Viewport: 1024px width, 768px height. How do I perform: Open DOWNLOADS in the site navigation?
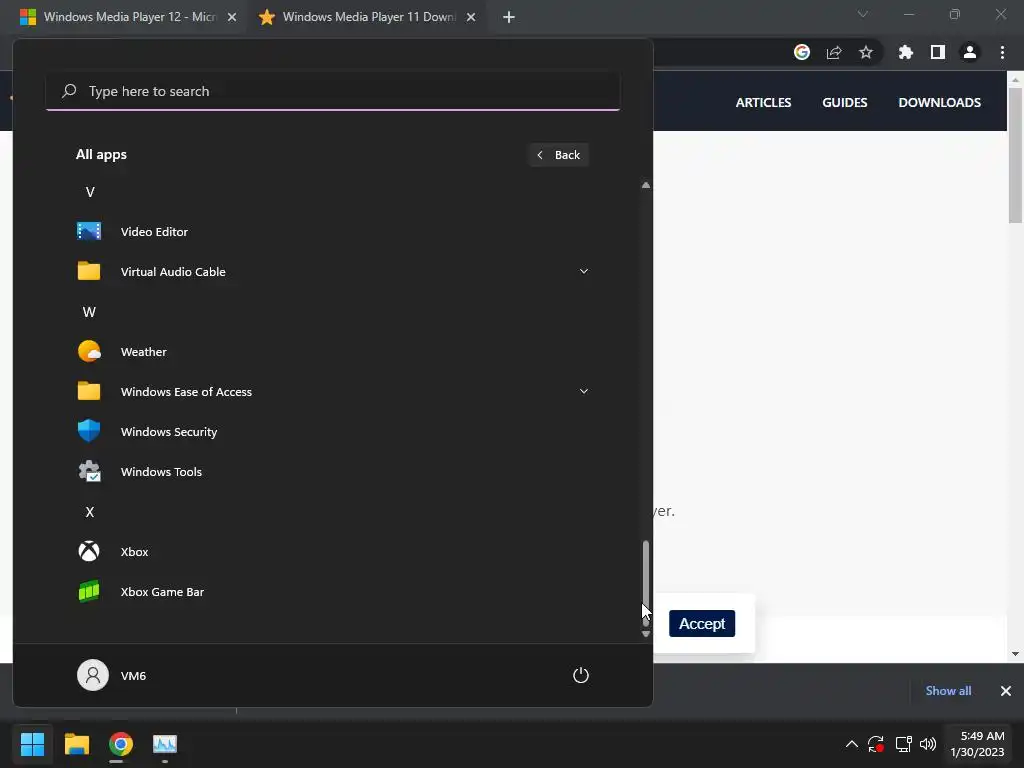(939, 103)
